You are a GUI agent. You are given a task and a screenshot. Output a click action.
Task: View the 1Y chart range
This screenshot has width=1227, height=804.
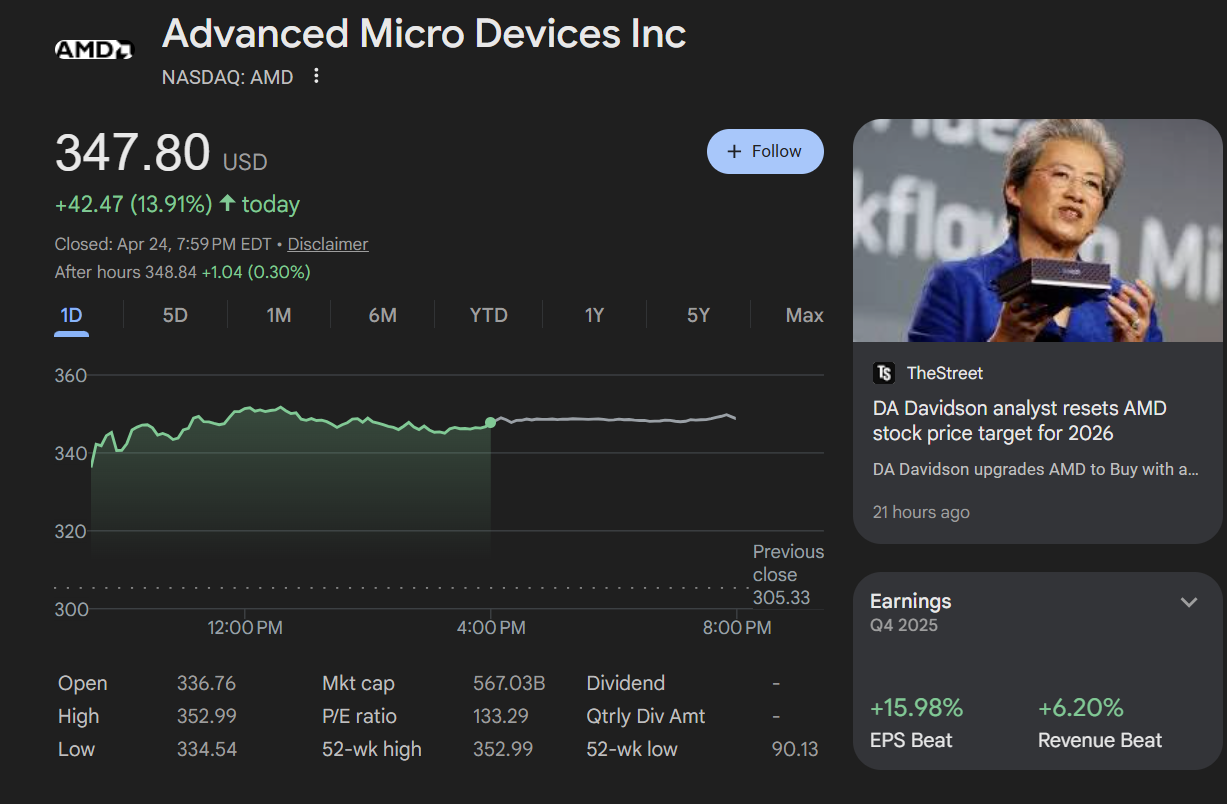(x=595, y=315)
